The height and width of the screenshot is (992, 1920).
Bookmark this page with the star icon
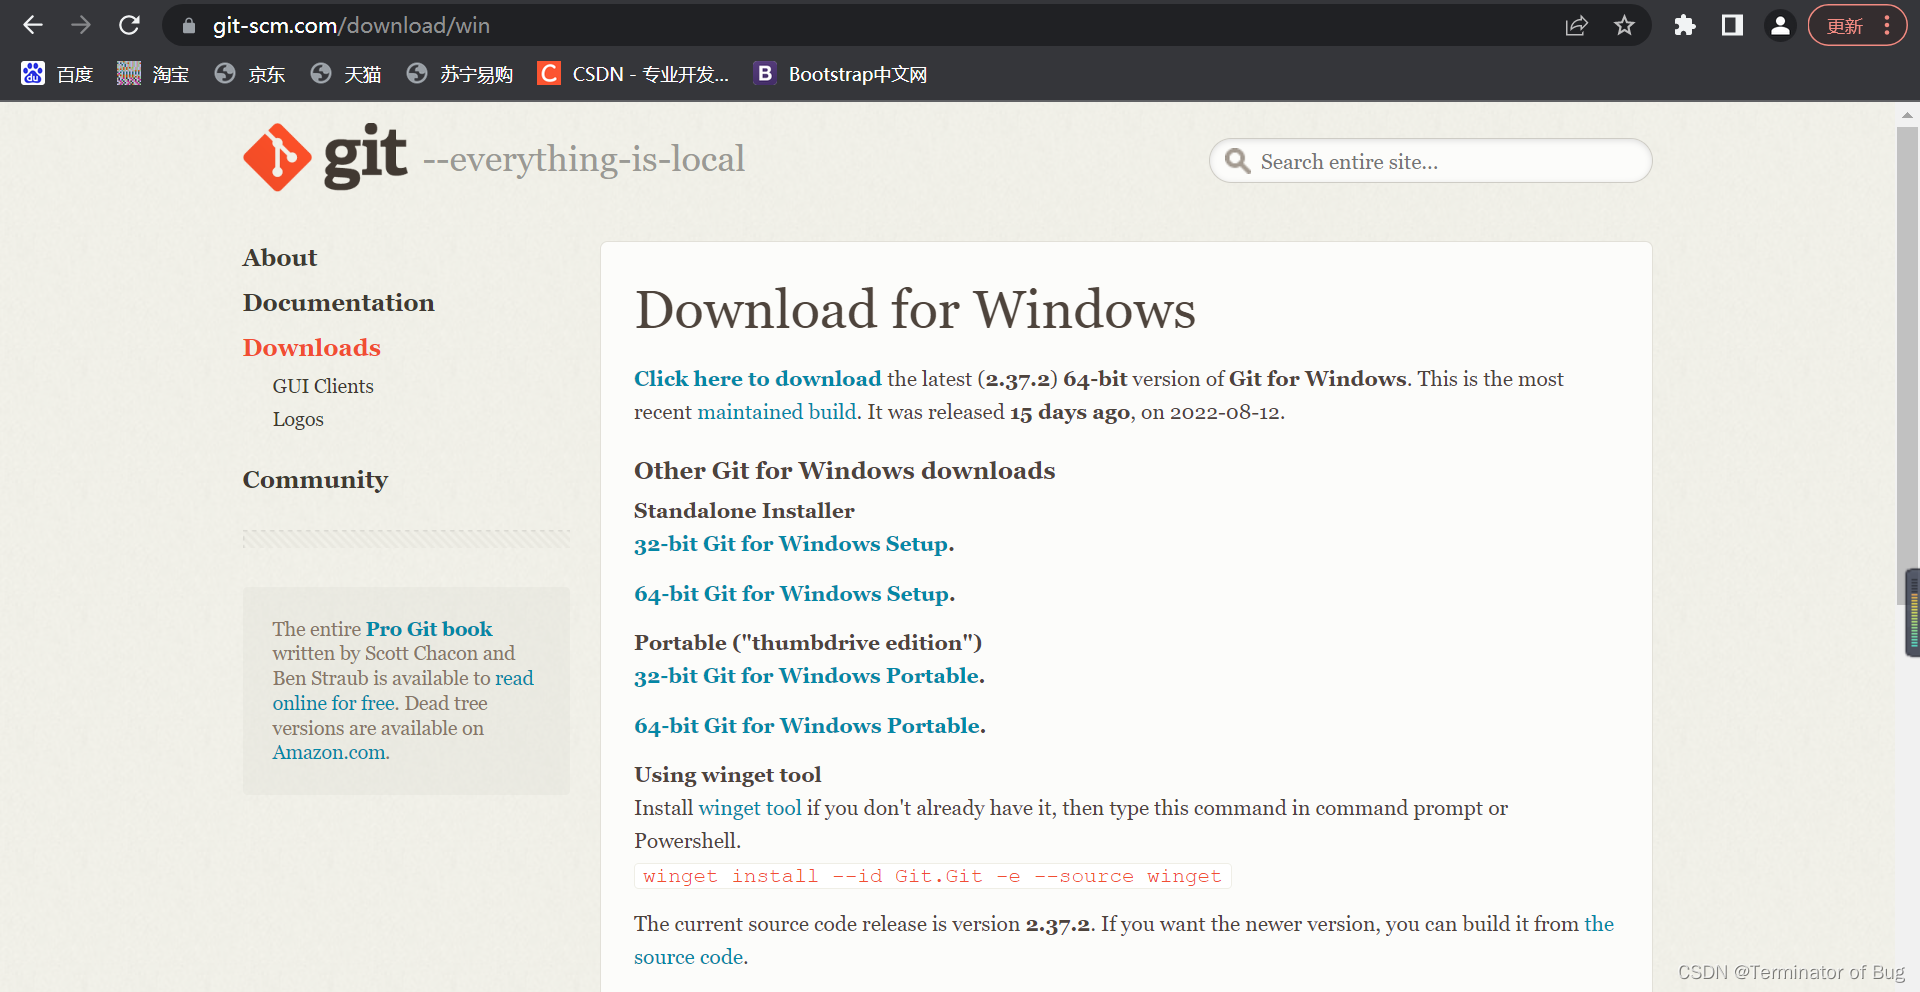1624,26
